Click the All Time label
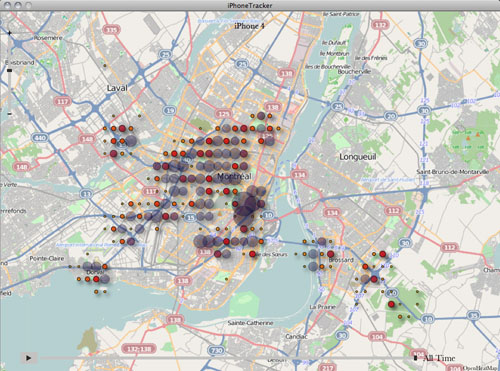 439,358
